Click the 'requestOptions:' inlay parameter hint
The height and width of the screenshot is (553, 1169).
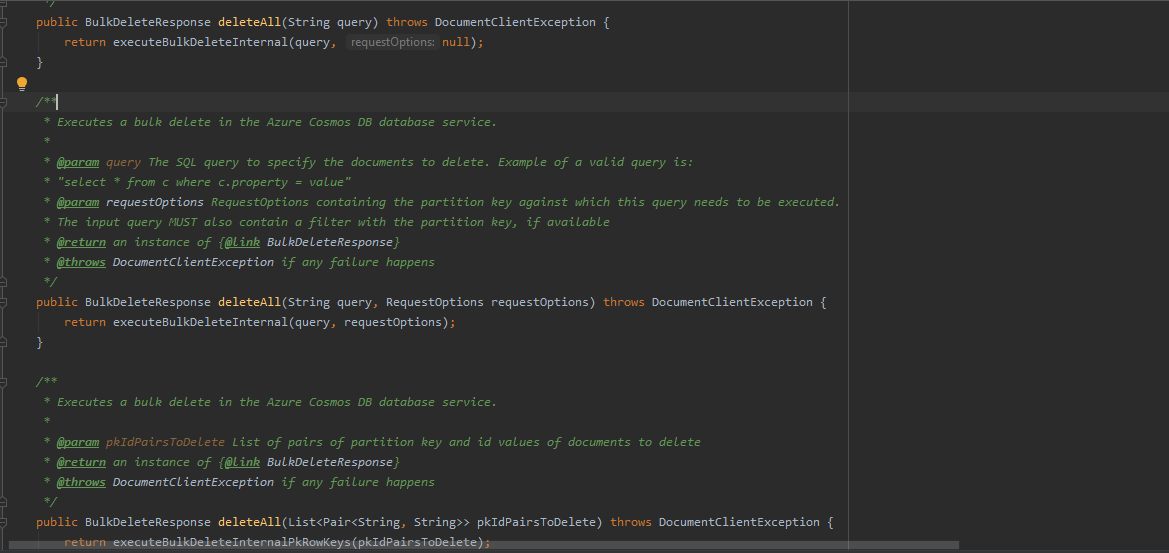392,42
